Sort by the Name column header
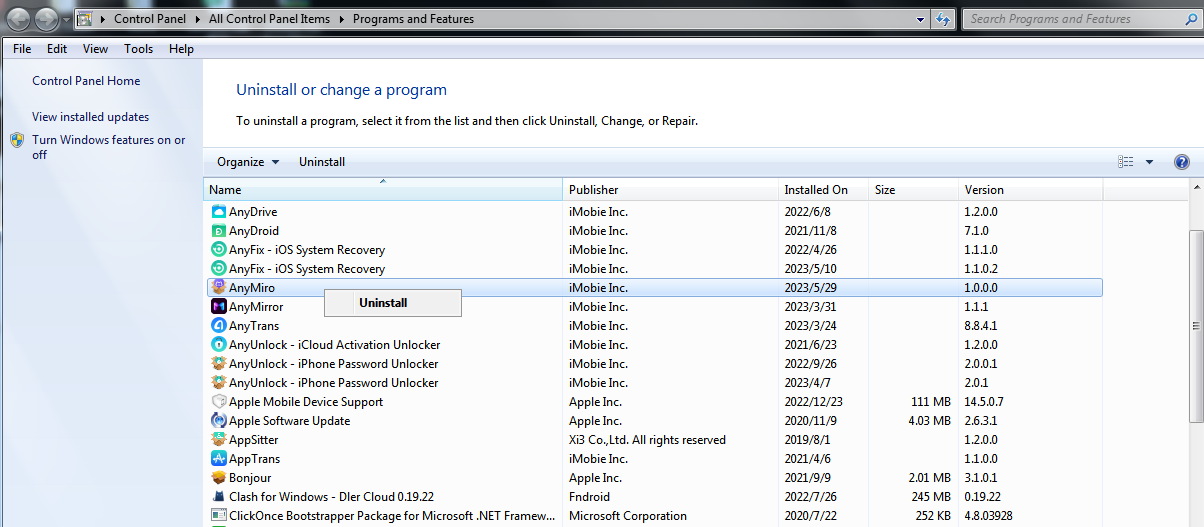The width and height of the screenshot is (1204, 527). point(383,190)
